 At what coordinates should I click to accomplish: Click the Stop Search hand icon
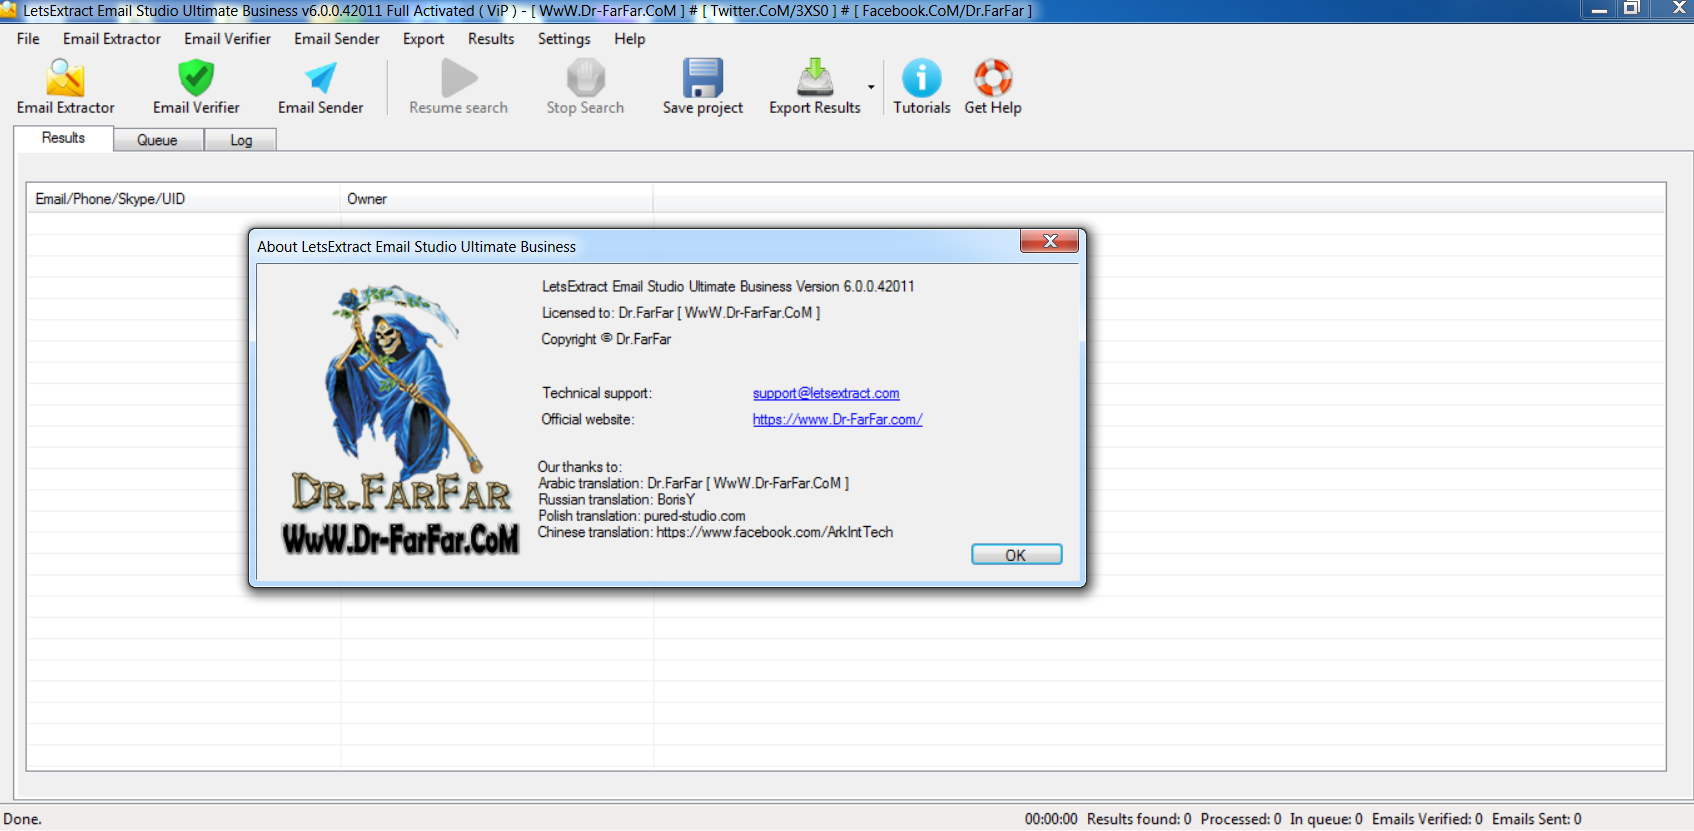pyautogui.click(x=585, y=78)
